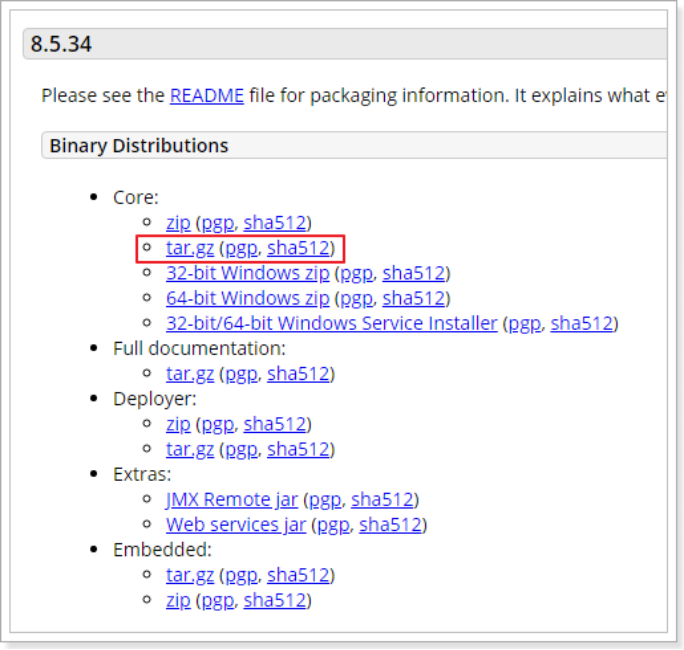Image resolution: width=684 pixels, height=650 pixels.
Task: Download Embedded zip
Action: coord(178,601)
